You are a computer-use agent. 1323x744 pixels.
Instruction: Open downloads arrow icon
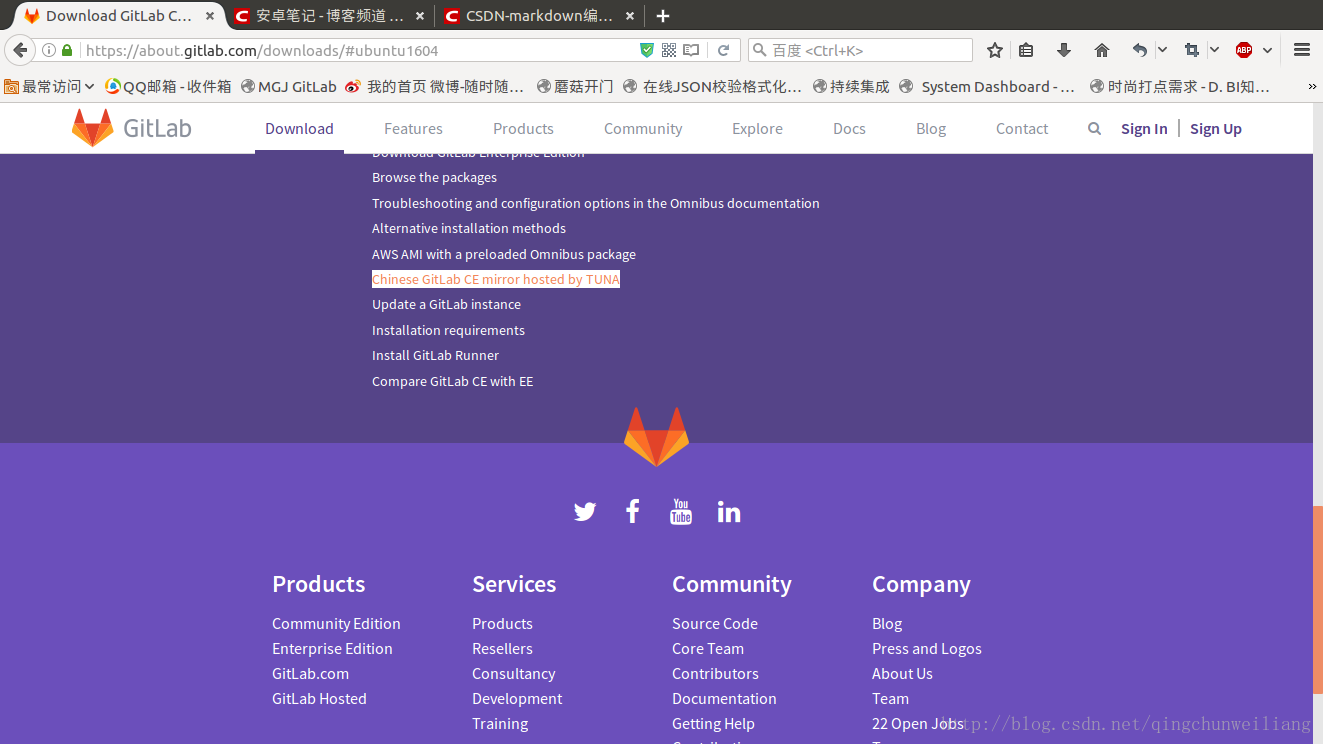(1064, 50)
